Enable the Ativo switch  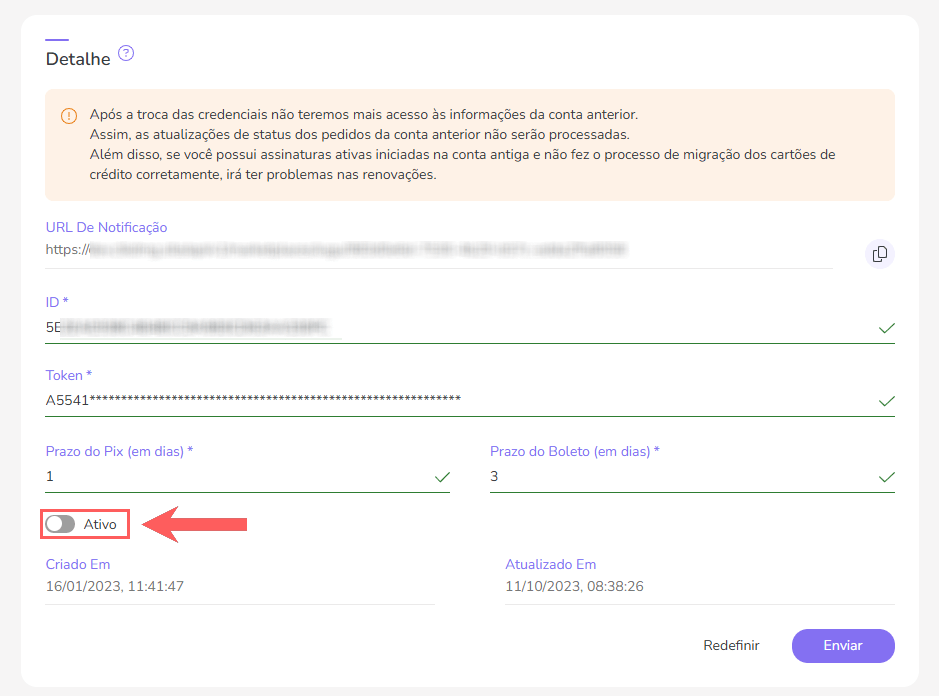[60, 523]
